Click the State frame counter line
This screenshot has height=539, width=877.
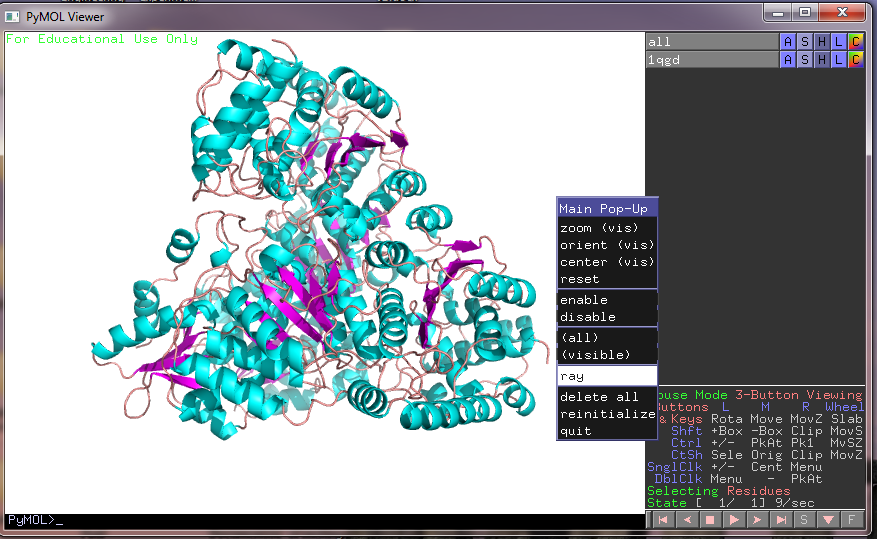click(x=730, y=503)
